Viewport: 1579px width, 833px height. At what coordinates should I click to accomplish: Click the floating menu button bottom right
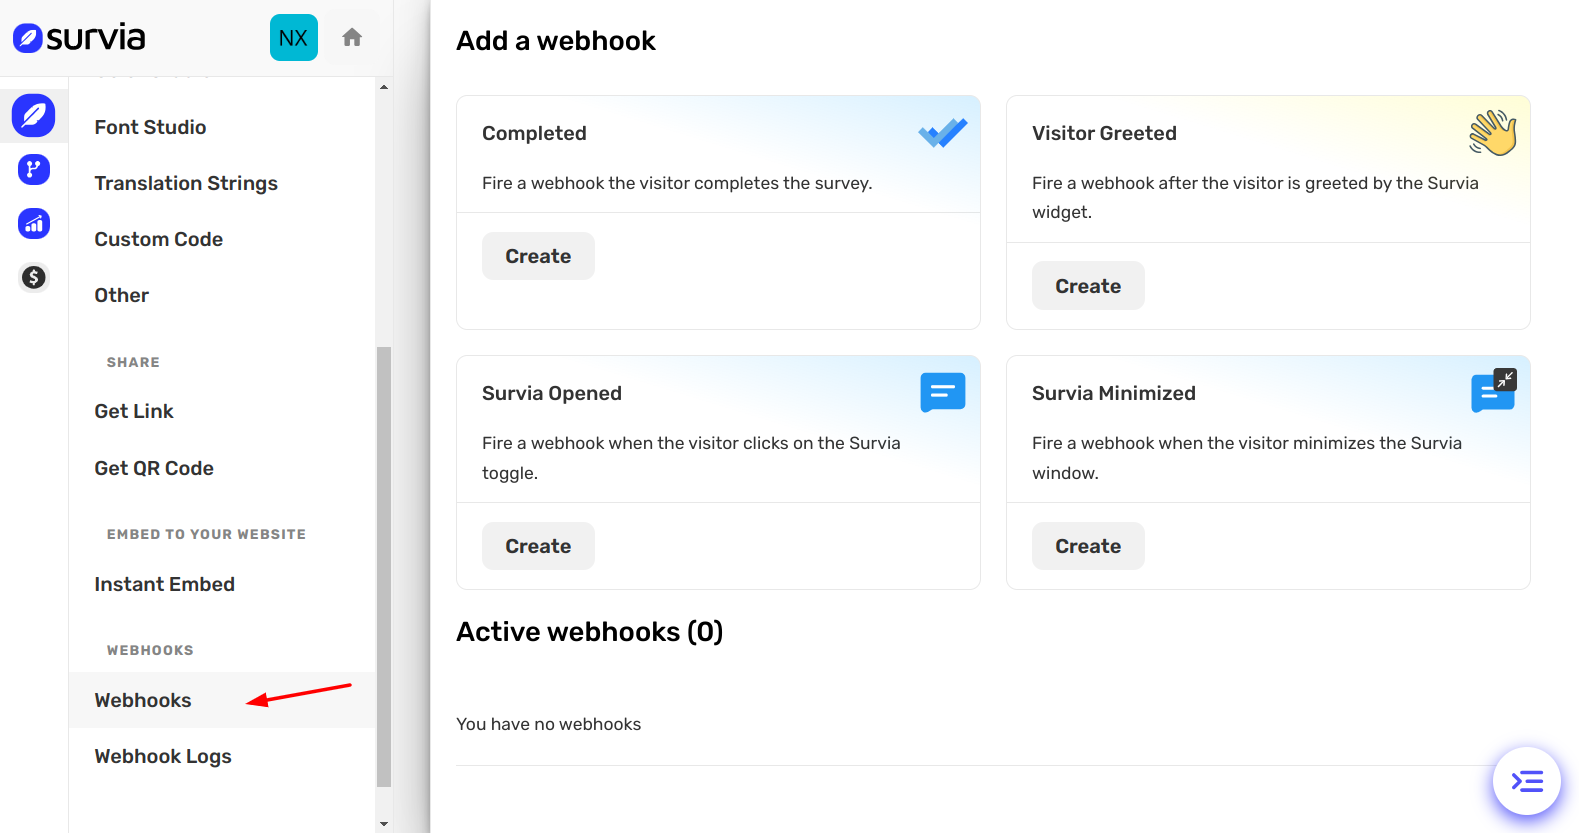pyautogui.click(x=1526, y=781)
